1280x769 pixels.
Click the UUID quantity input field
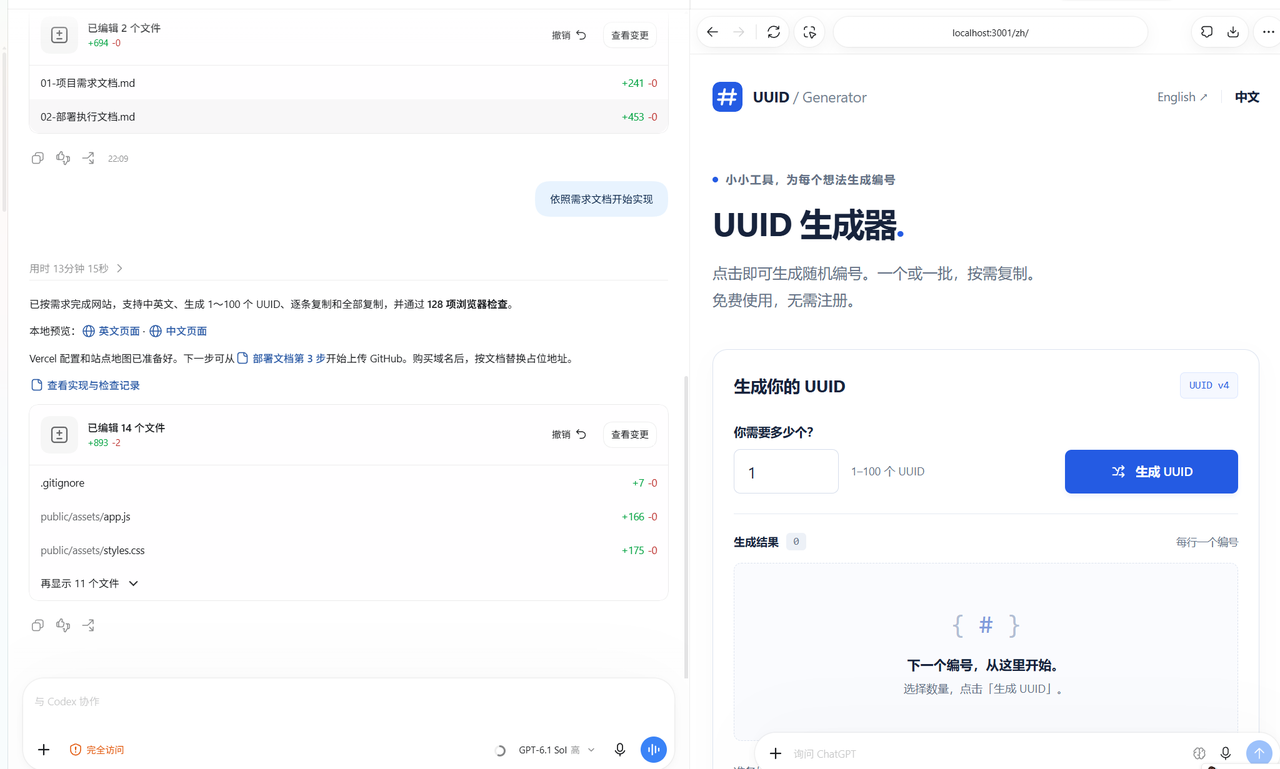click(x=786, y=471)
